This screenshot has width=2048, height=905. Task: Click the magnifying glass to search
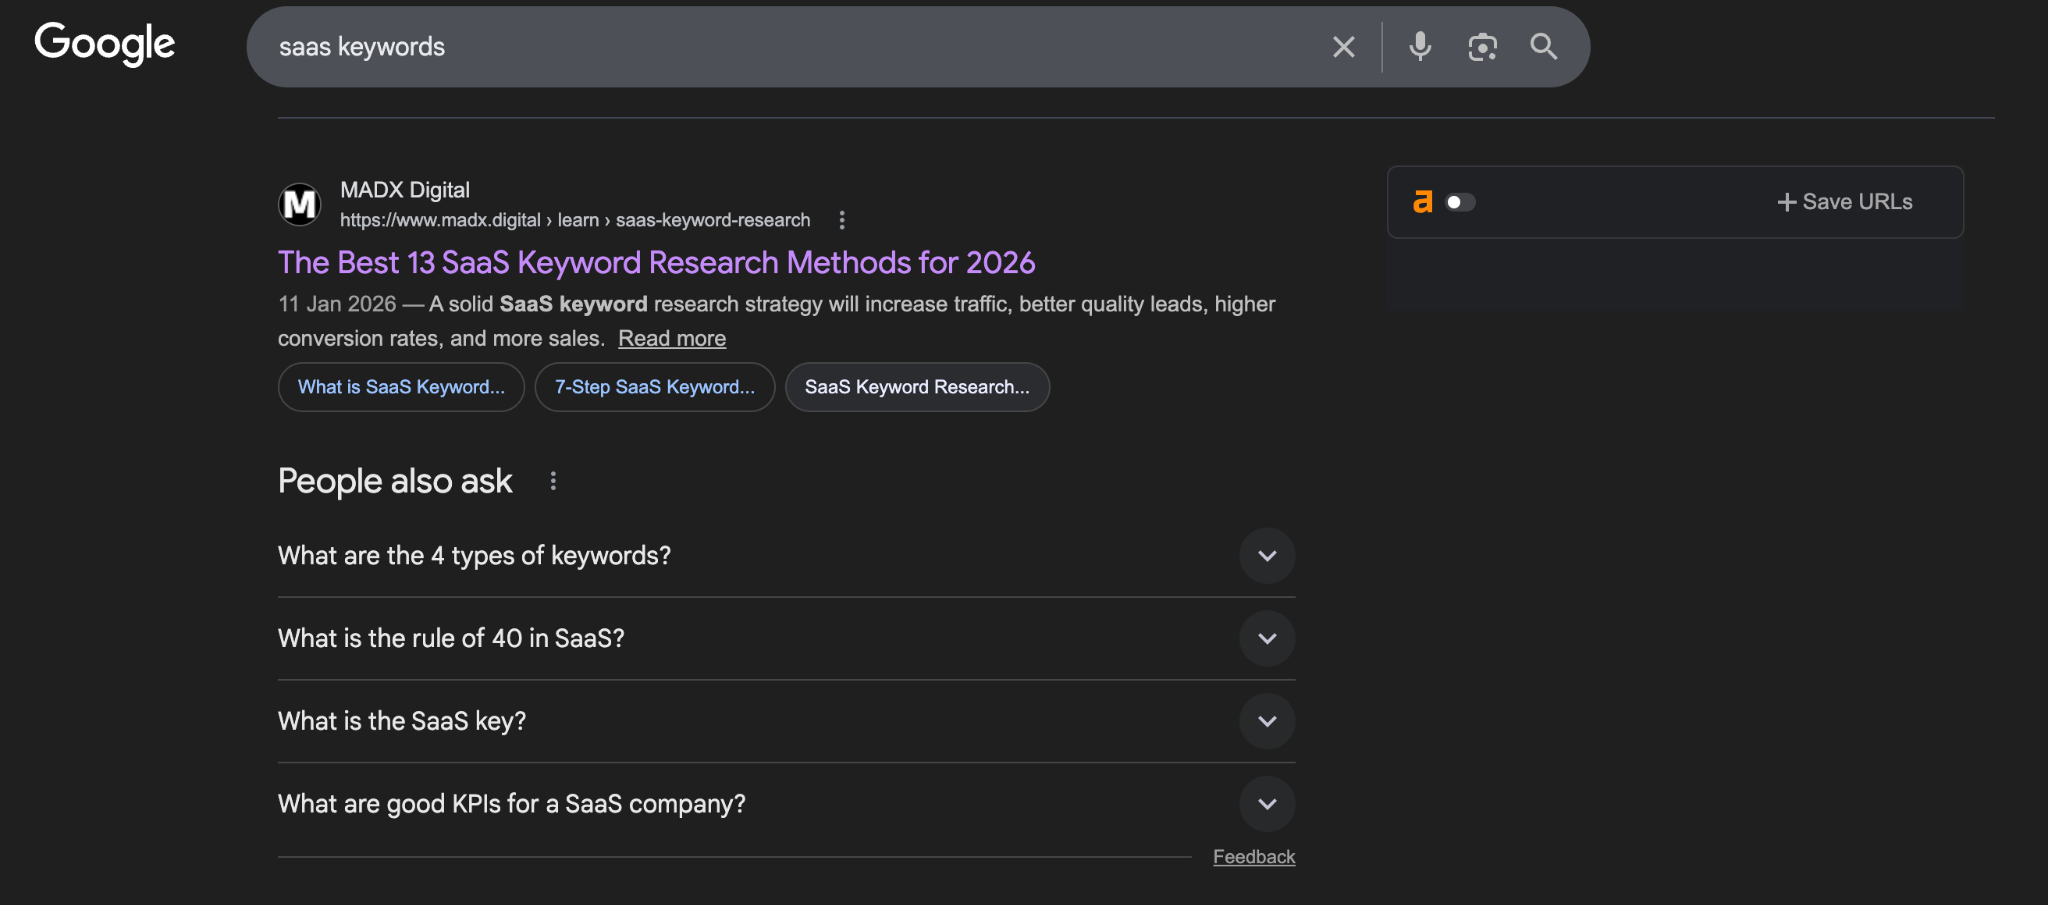coord(1543,46)
